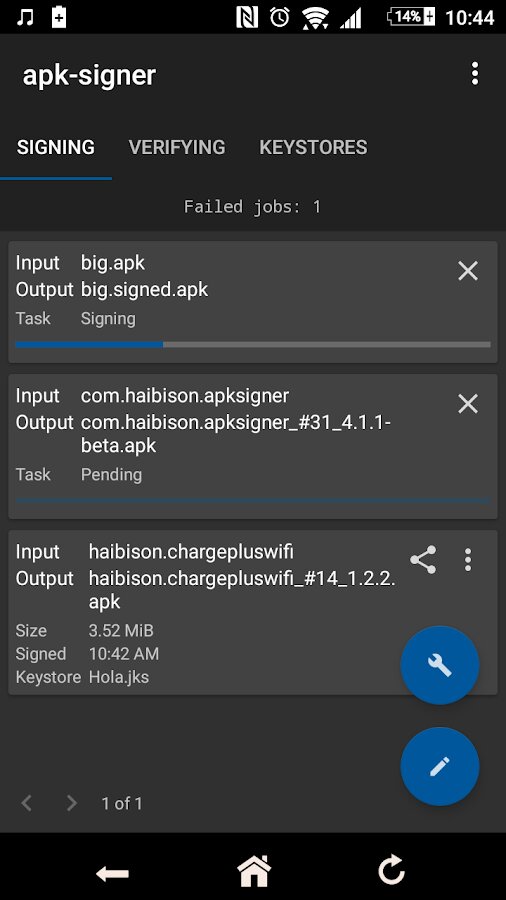
Task: Click the big.apk signing progress bar
Action: click(x=253, y=344)
